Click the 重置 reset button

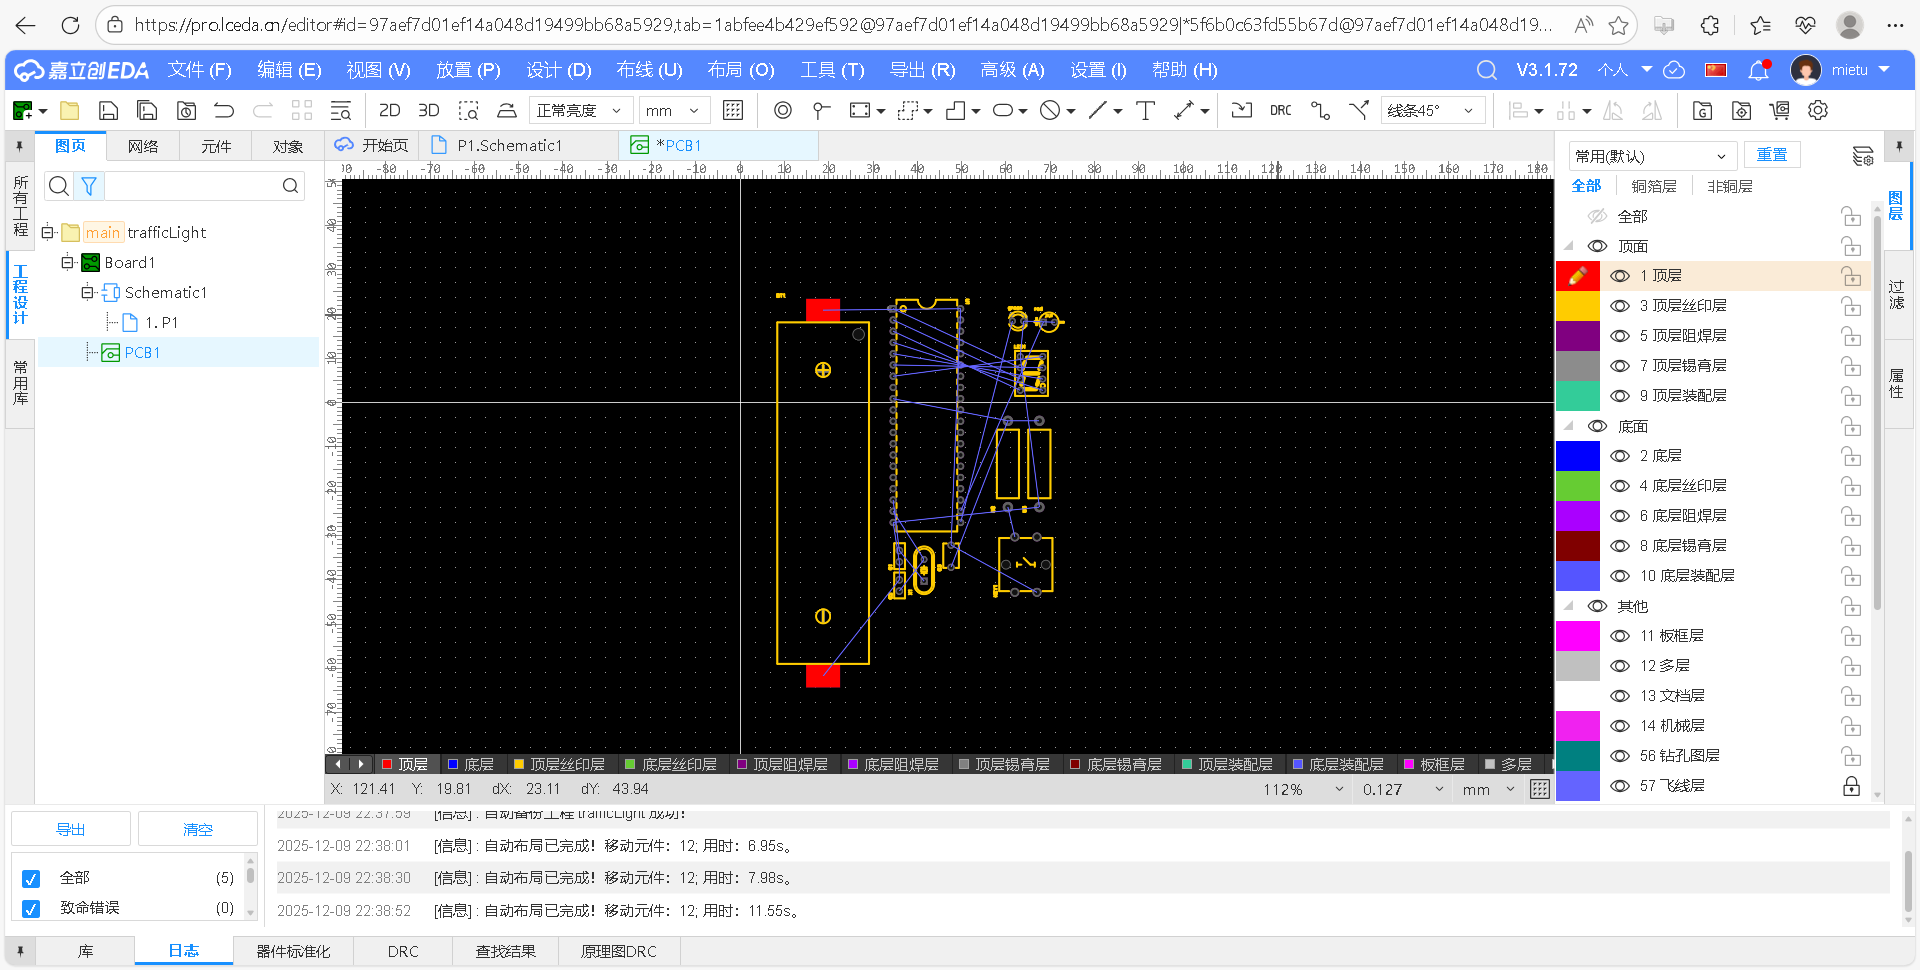(1772, 155)
